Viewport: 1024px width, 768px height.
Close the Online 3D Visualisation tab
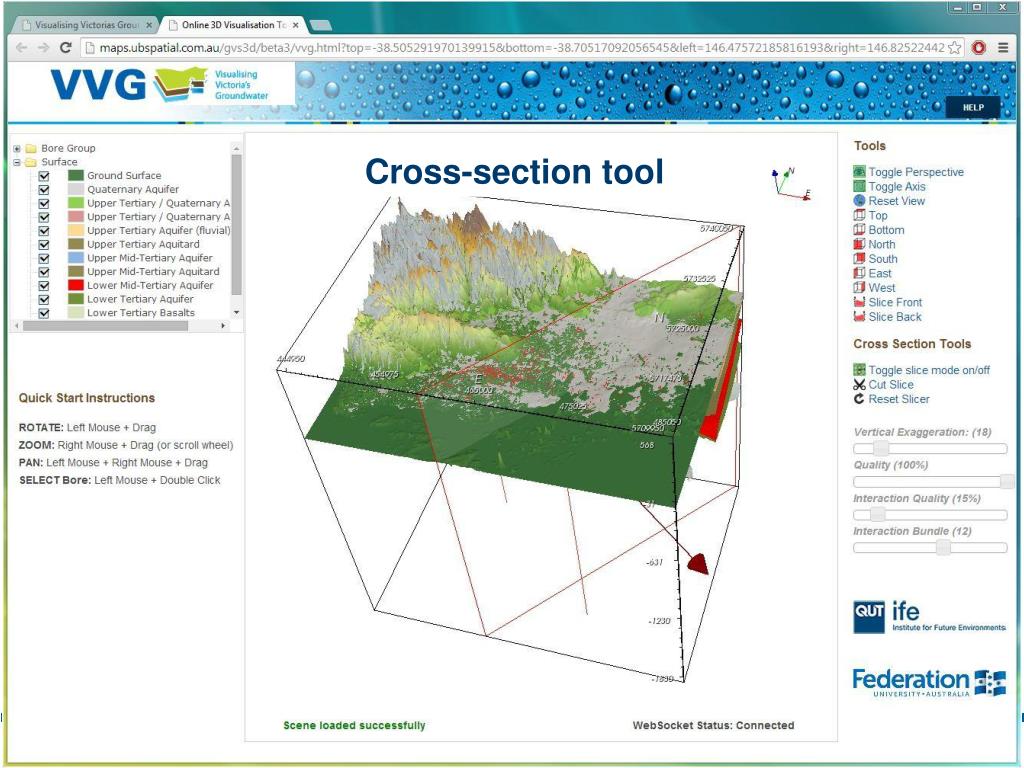click(296, 25)
